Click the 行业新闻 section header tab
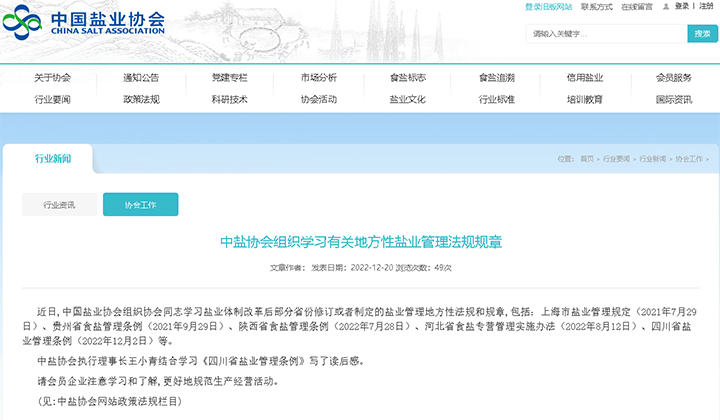720x420 pixels. 53,158
